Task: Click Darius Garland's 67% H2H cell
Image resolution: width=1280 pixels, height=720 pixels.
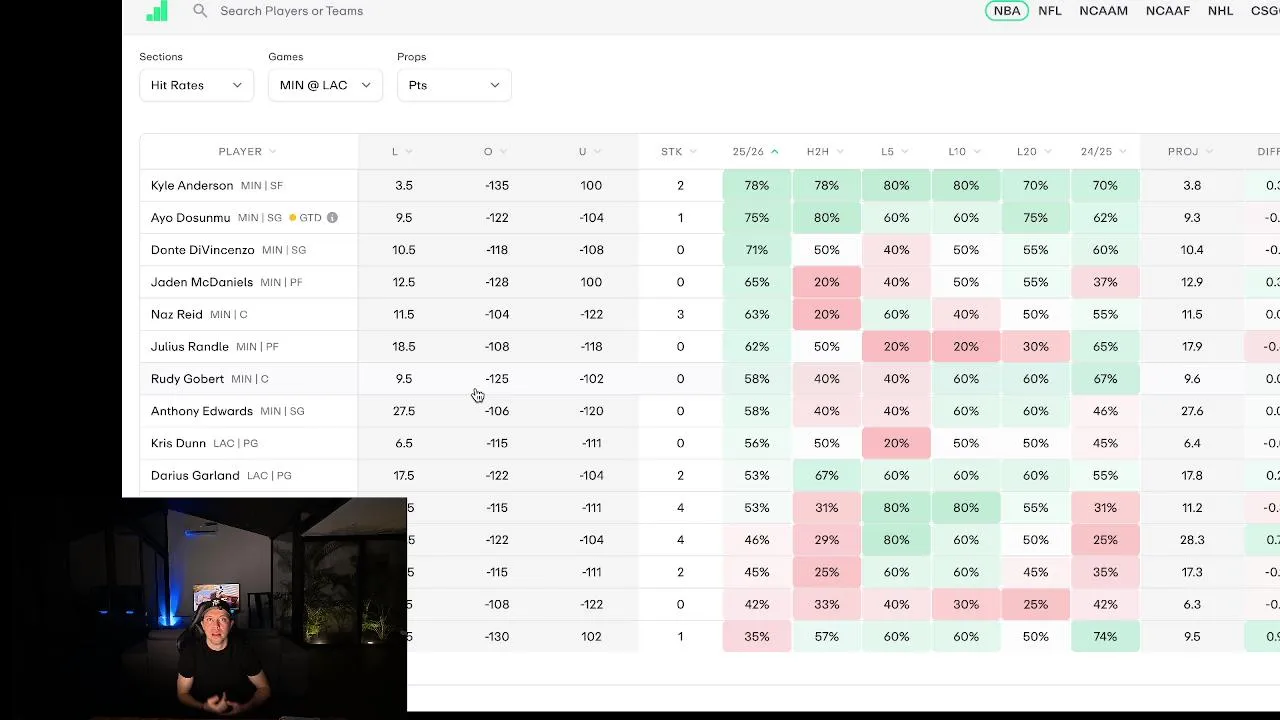Action: (x=826, y=475)
